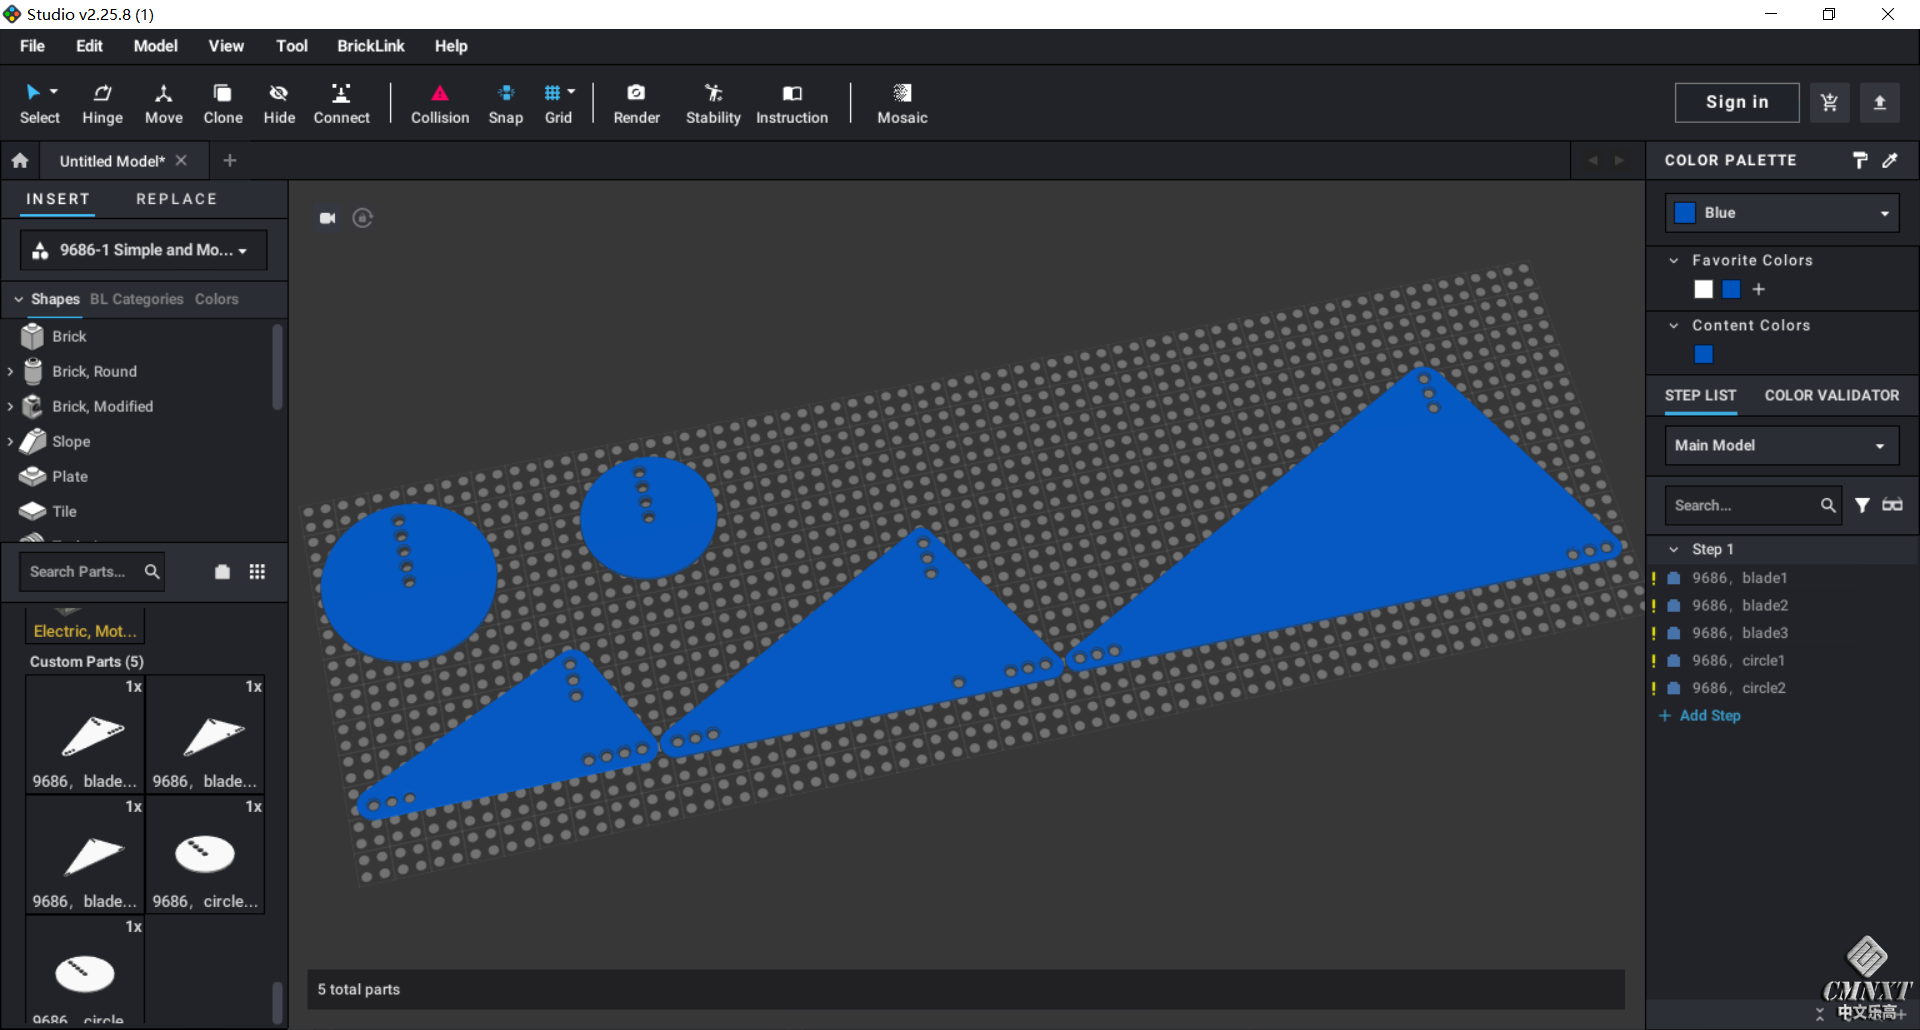Expand the Slope category
This screenshot has width=1920, height=1030.
[10, 441]
